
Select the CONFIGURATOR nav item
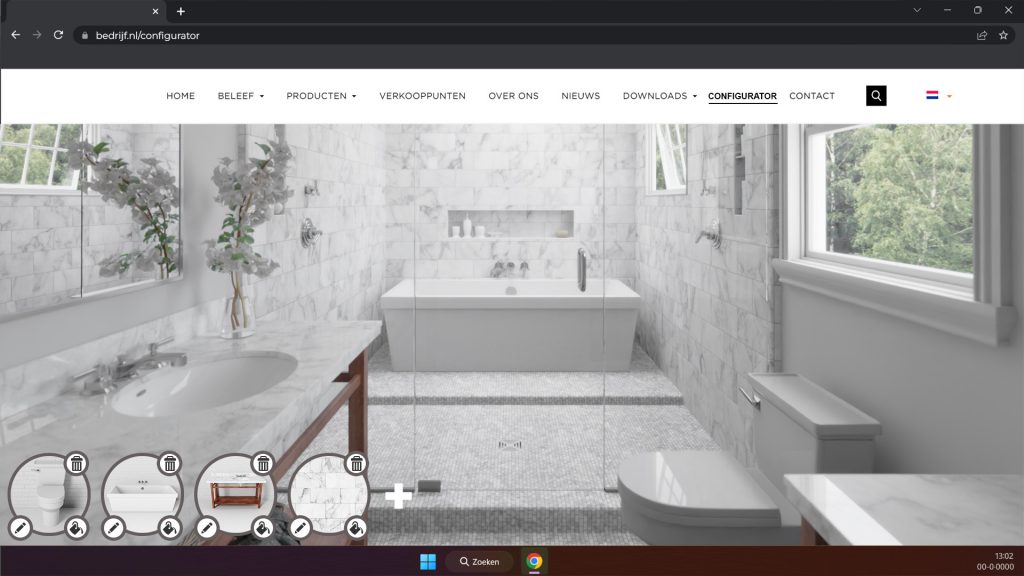[743, 96]
